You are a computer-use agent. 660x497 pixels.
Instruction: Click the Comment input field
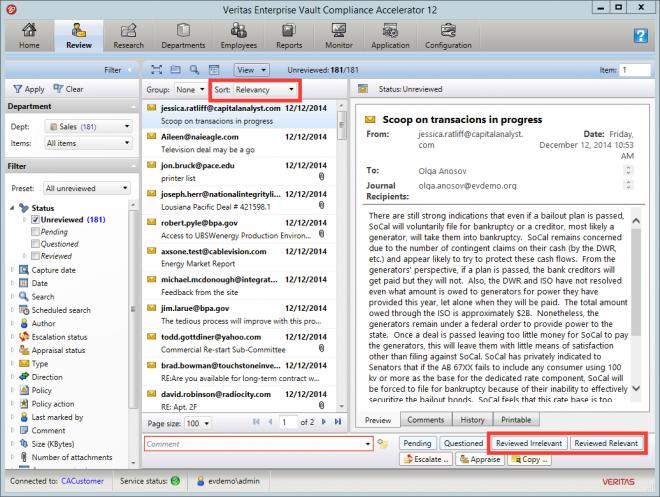point(258,444)
